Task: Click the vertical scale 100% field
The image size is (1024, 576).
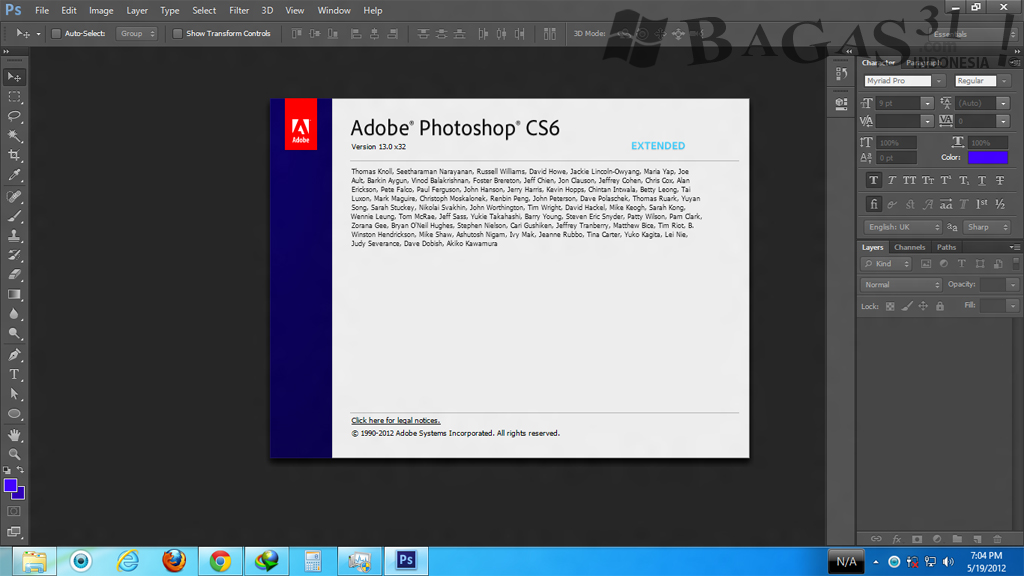Action: coord(897,142)
